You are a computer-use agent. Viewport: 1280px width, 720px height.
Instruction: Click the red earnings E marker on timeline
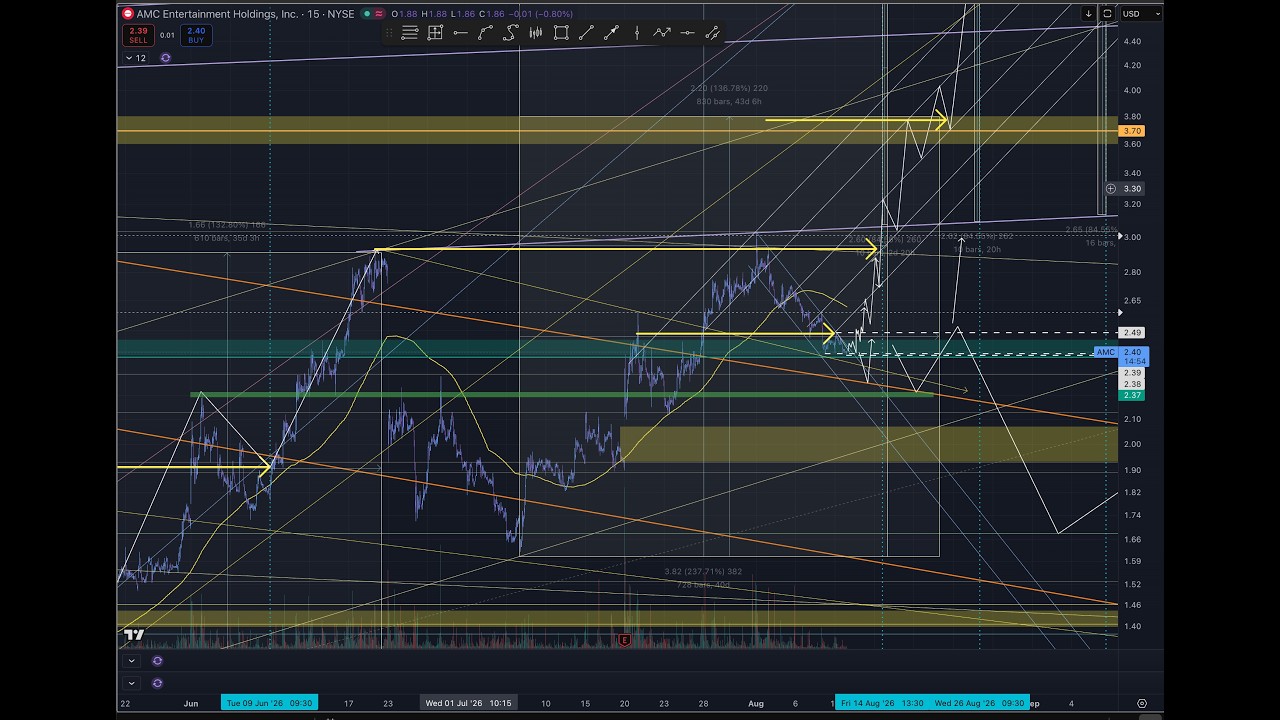pos(625,640)
